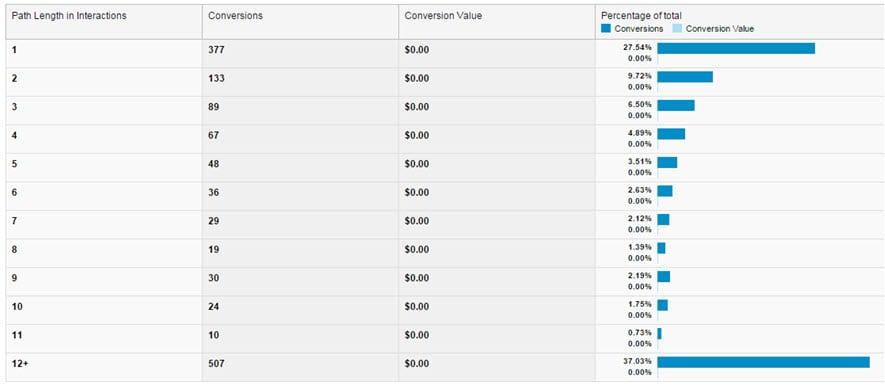Click the 27.54% bar for path length 1

[x=736, y=49]
